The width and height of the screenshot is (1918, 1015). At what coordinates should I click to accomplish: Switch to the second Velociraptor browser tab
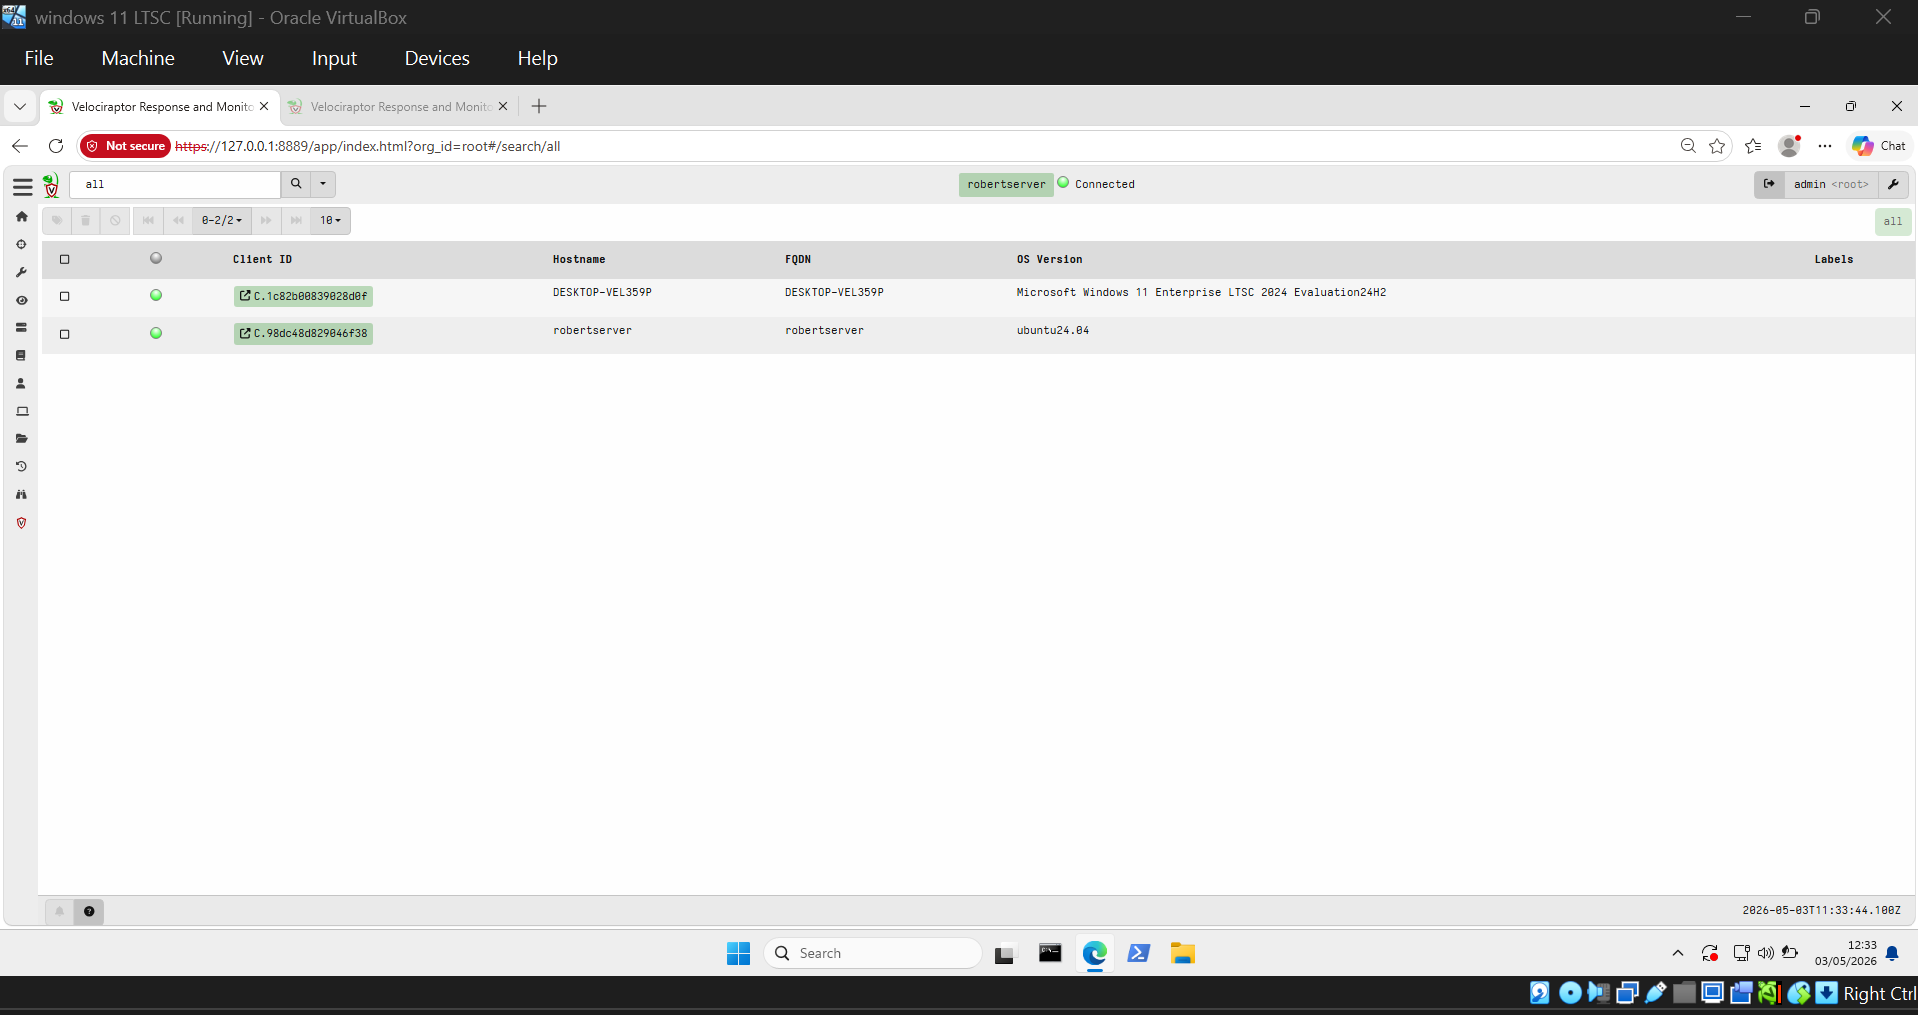(x=398, y=106)
